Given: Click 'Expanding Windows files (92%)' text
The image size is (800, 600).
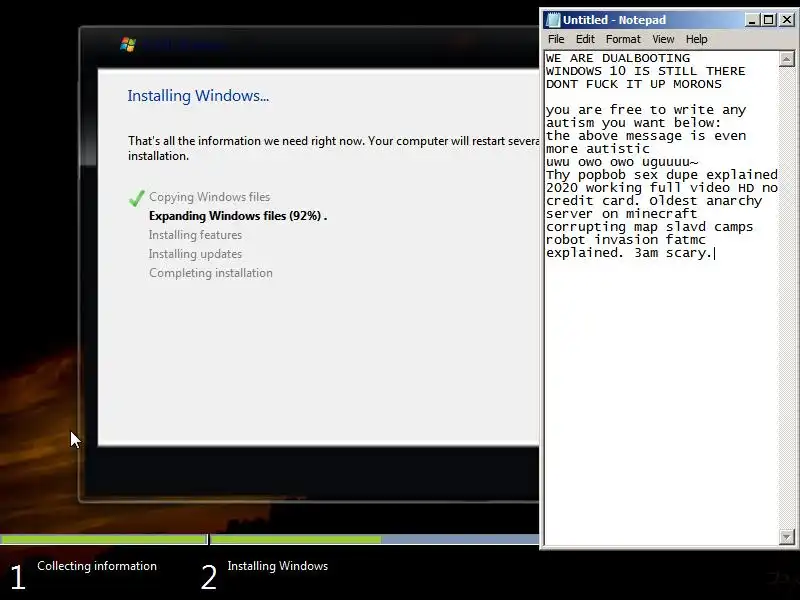Looking at the screenshot, I should 235,216.
